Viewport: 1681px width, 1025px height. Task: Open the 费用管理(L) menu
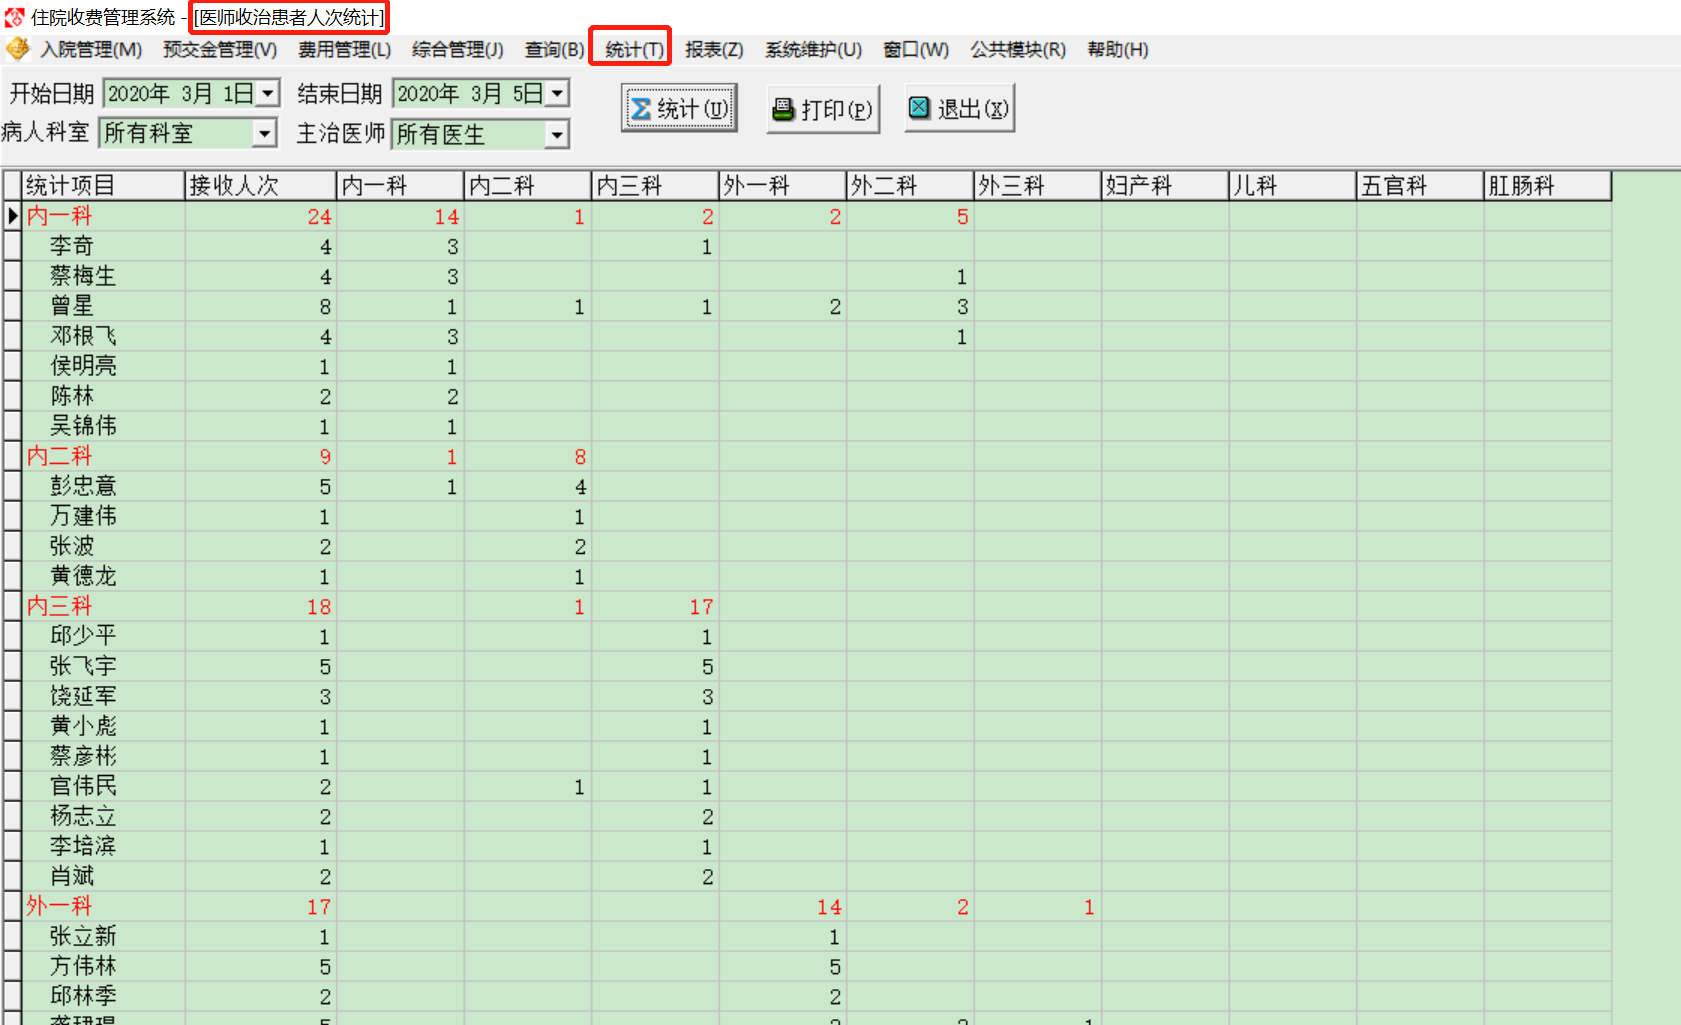tap(345, 50)
